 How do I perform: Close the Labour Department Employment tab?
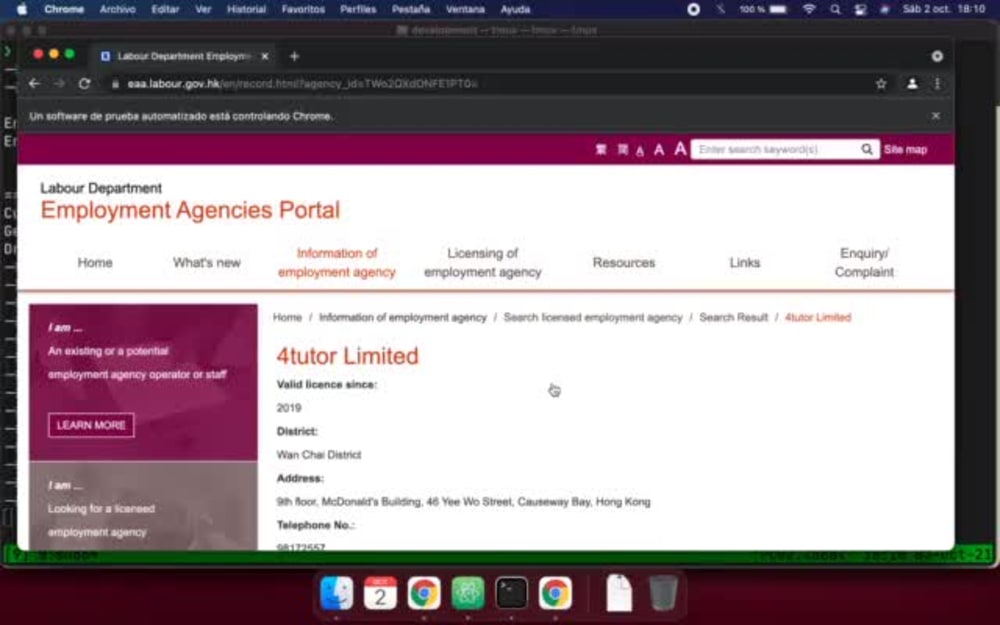(x=265, y=56)
